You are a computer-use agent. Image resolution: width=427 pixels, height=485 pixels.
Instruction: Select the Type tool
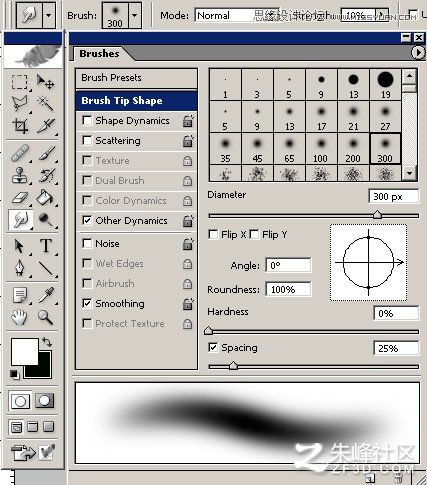(x=46, y=246)
